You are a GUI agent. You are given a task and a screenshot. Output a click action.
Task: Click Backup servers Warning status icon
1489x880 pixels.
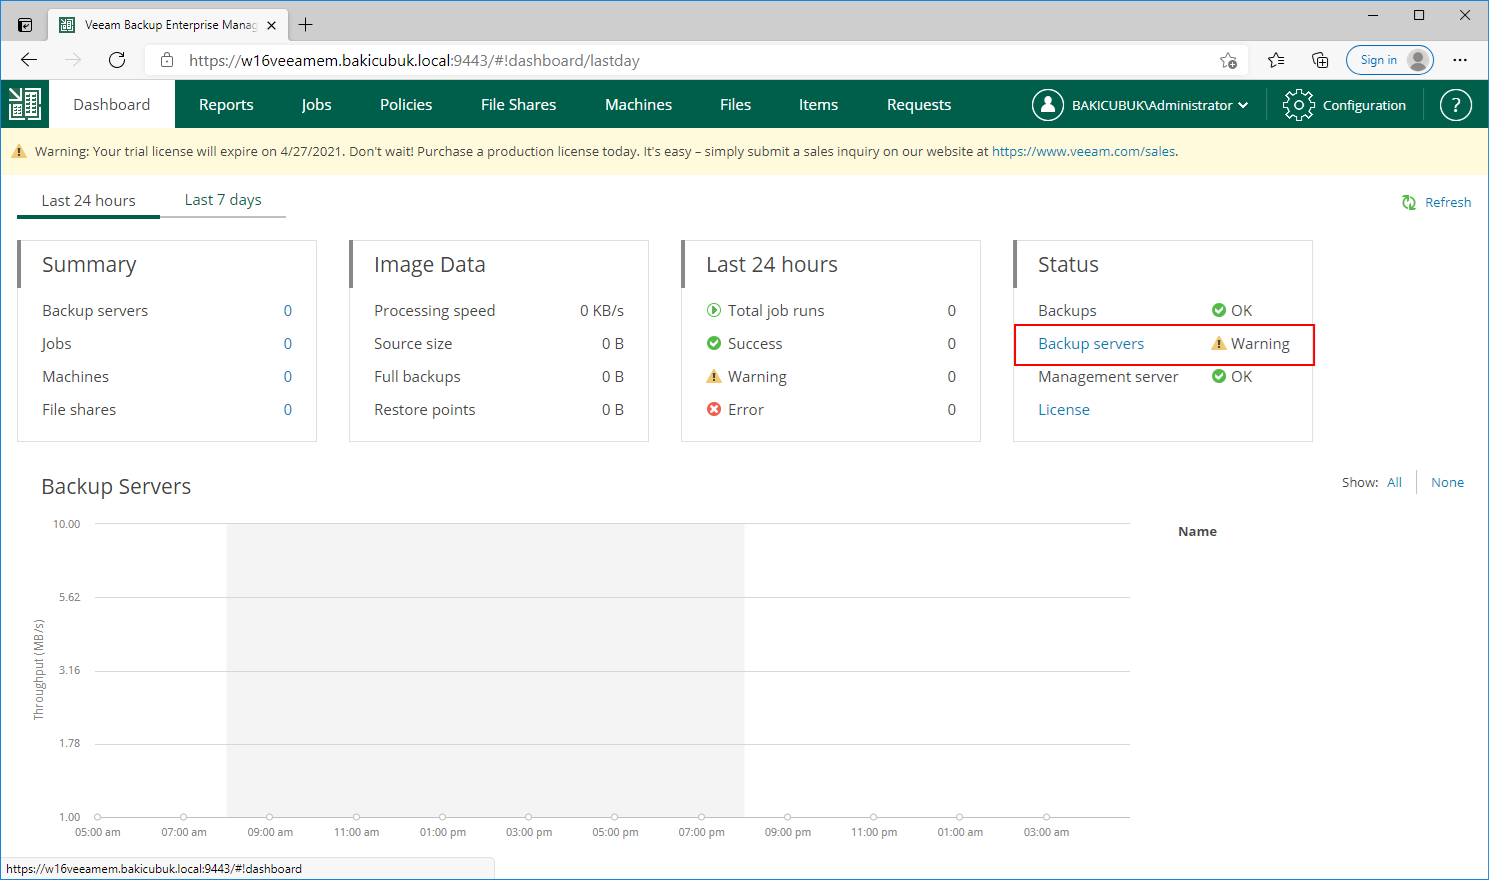[1219, 343]
